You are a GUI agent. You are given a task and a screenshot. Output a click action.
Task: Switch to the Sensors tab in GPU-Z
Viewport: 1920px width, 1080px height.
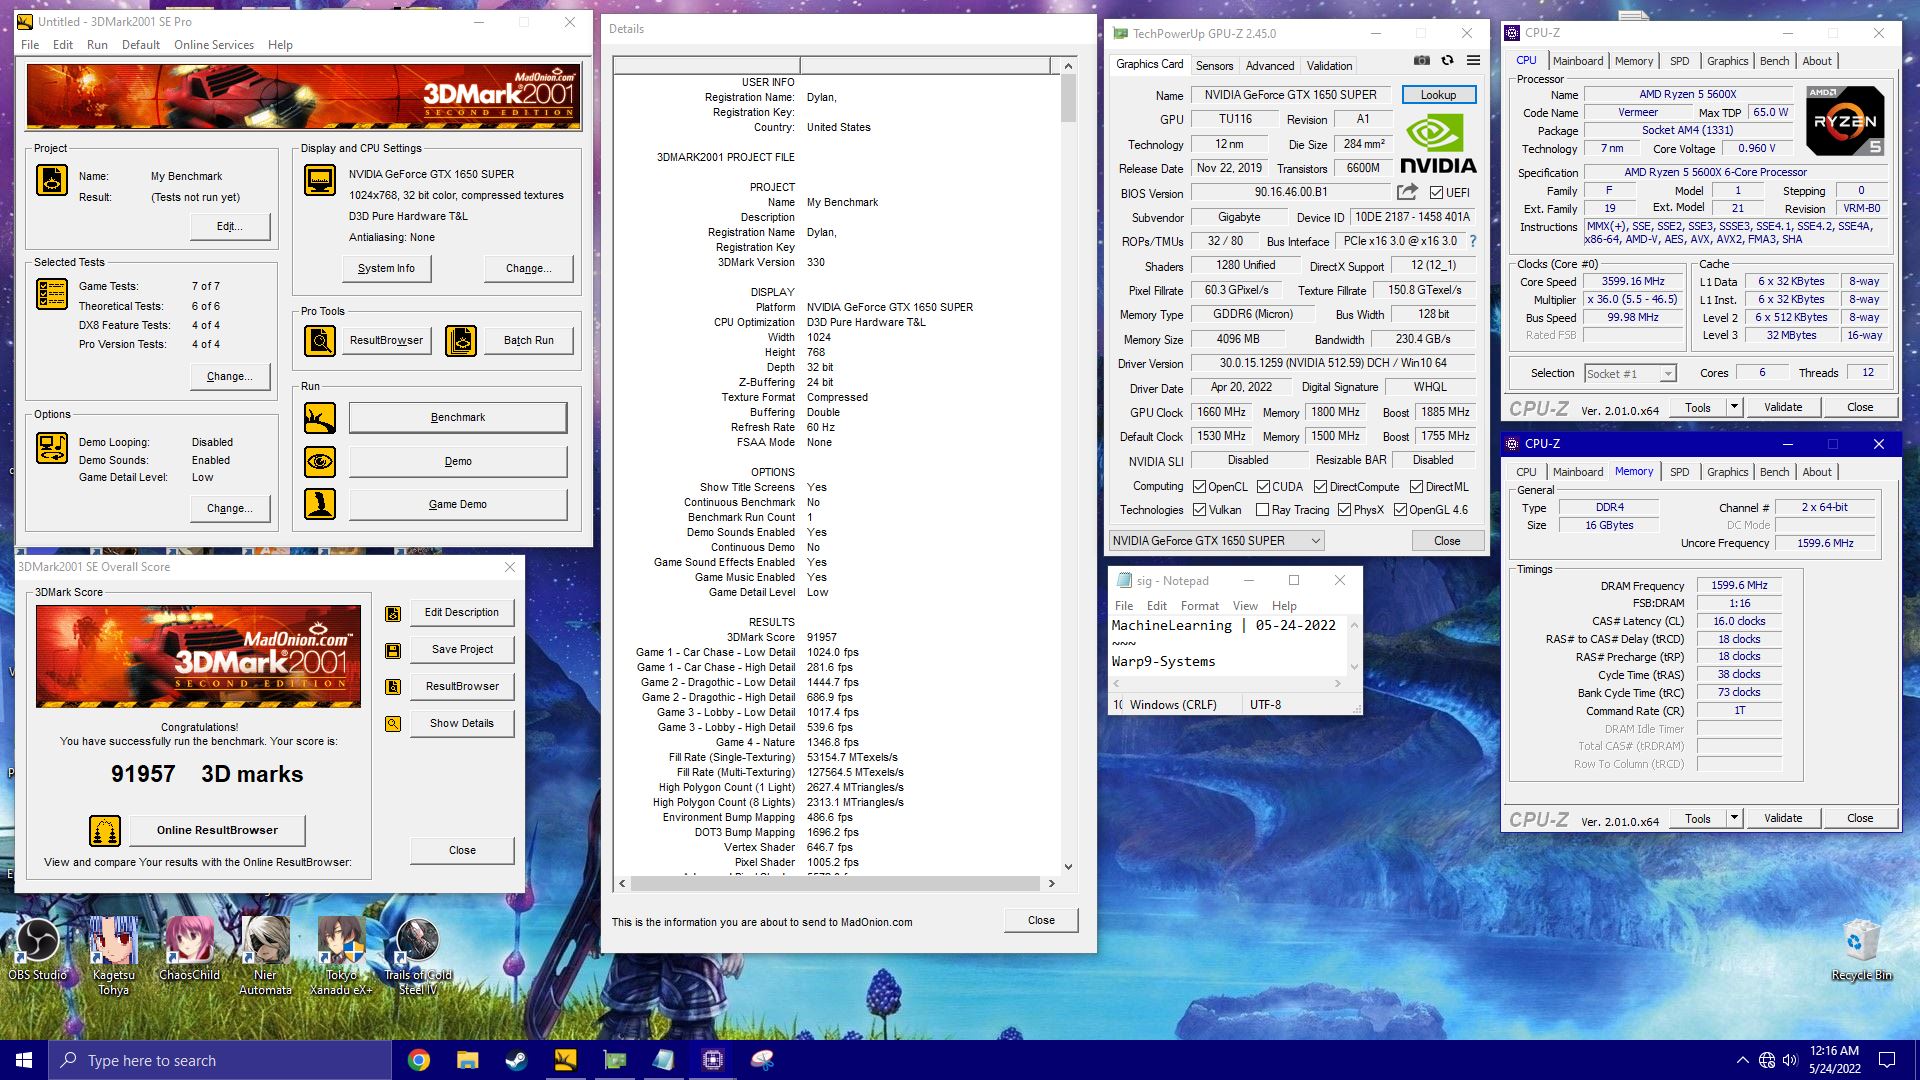point(1214,66)
